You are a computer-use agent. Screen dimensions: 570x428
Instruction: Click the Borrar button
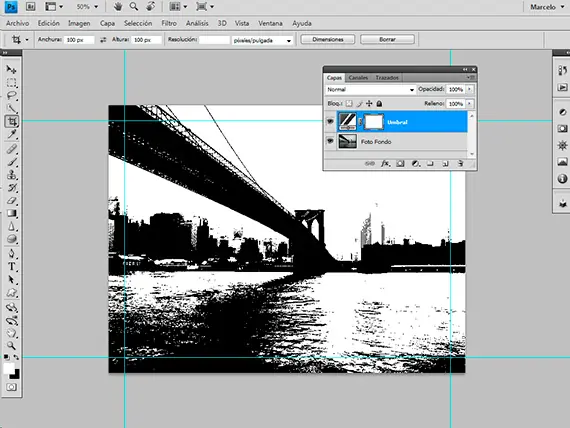(387, 39)
